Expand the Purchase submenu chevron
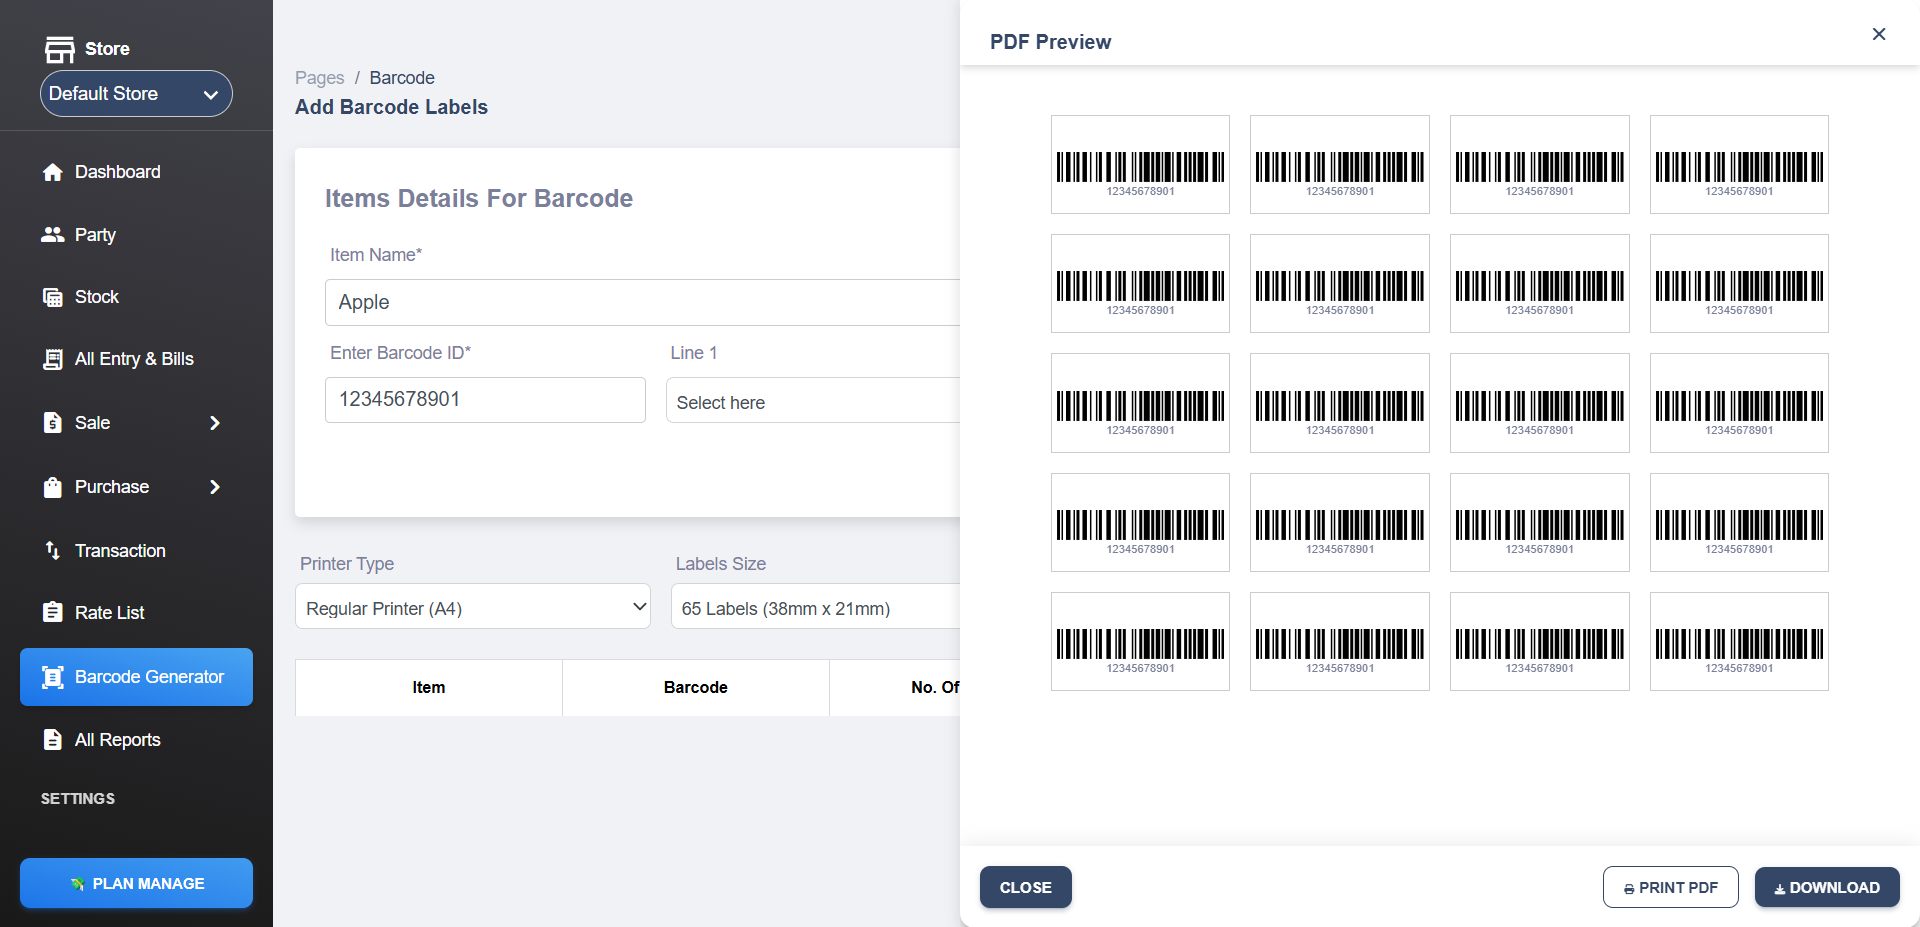This screenshot has height=927, width=1920. [x=214, y=487]
